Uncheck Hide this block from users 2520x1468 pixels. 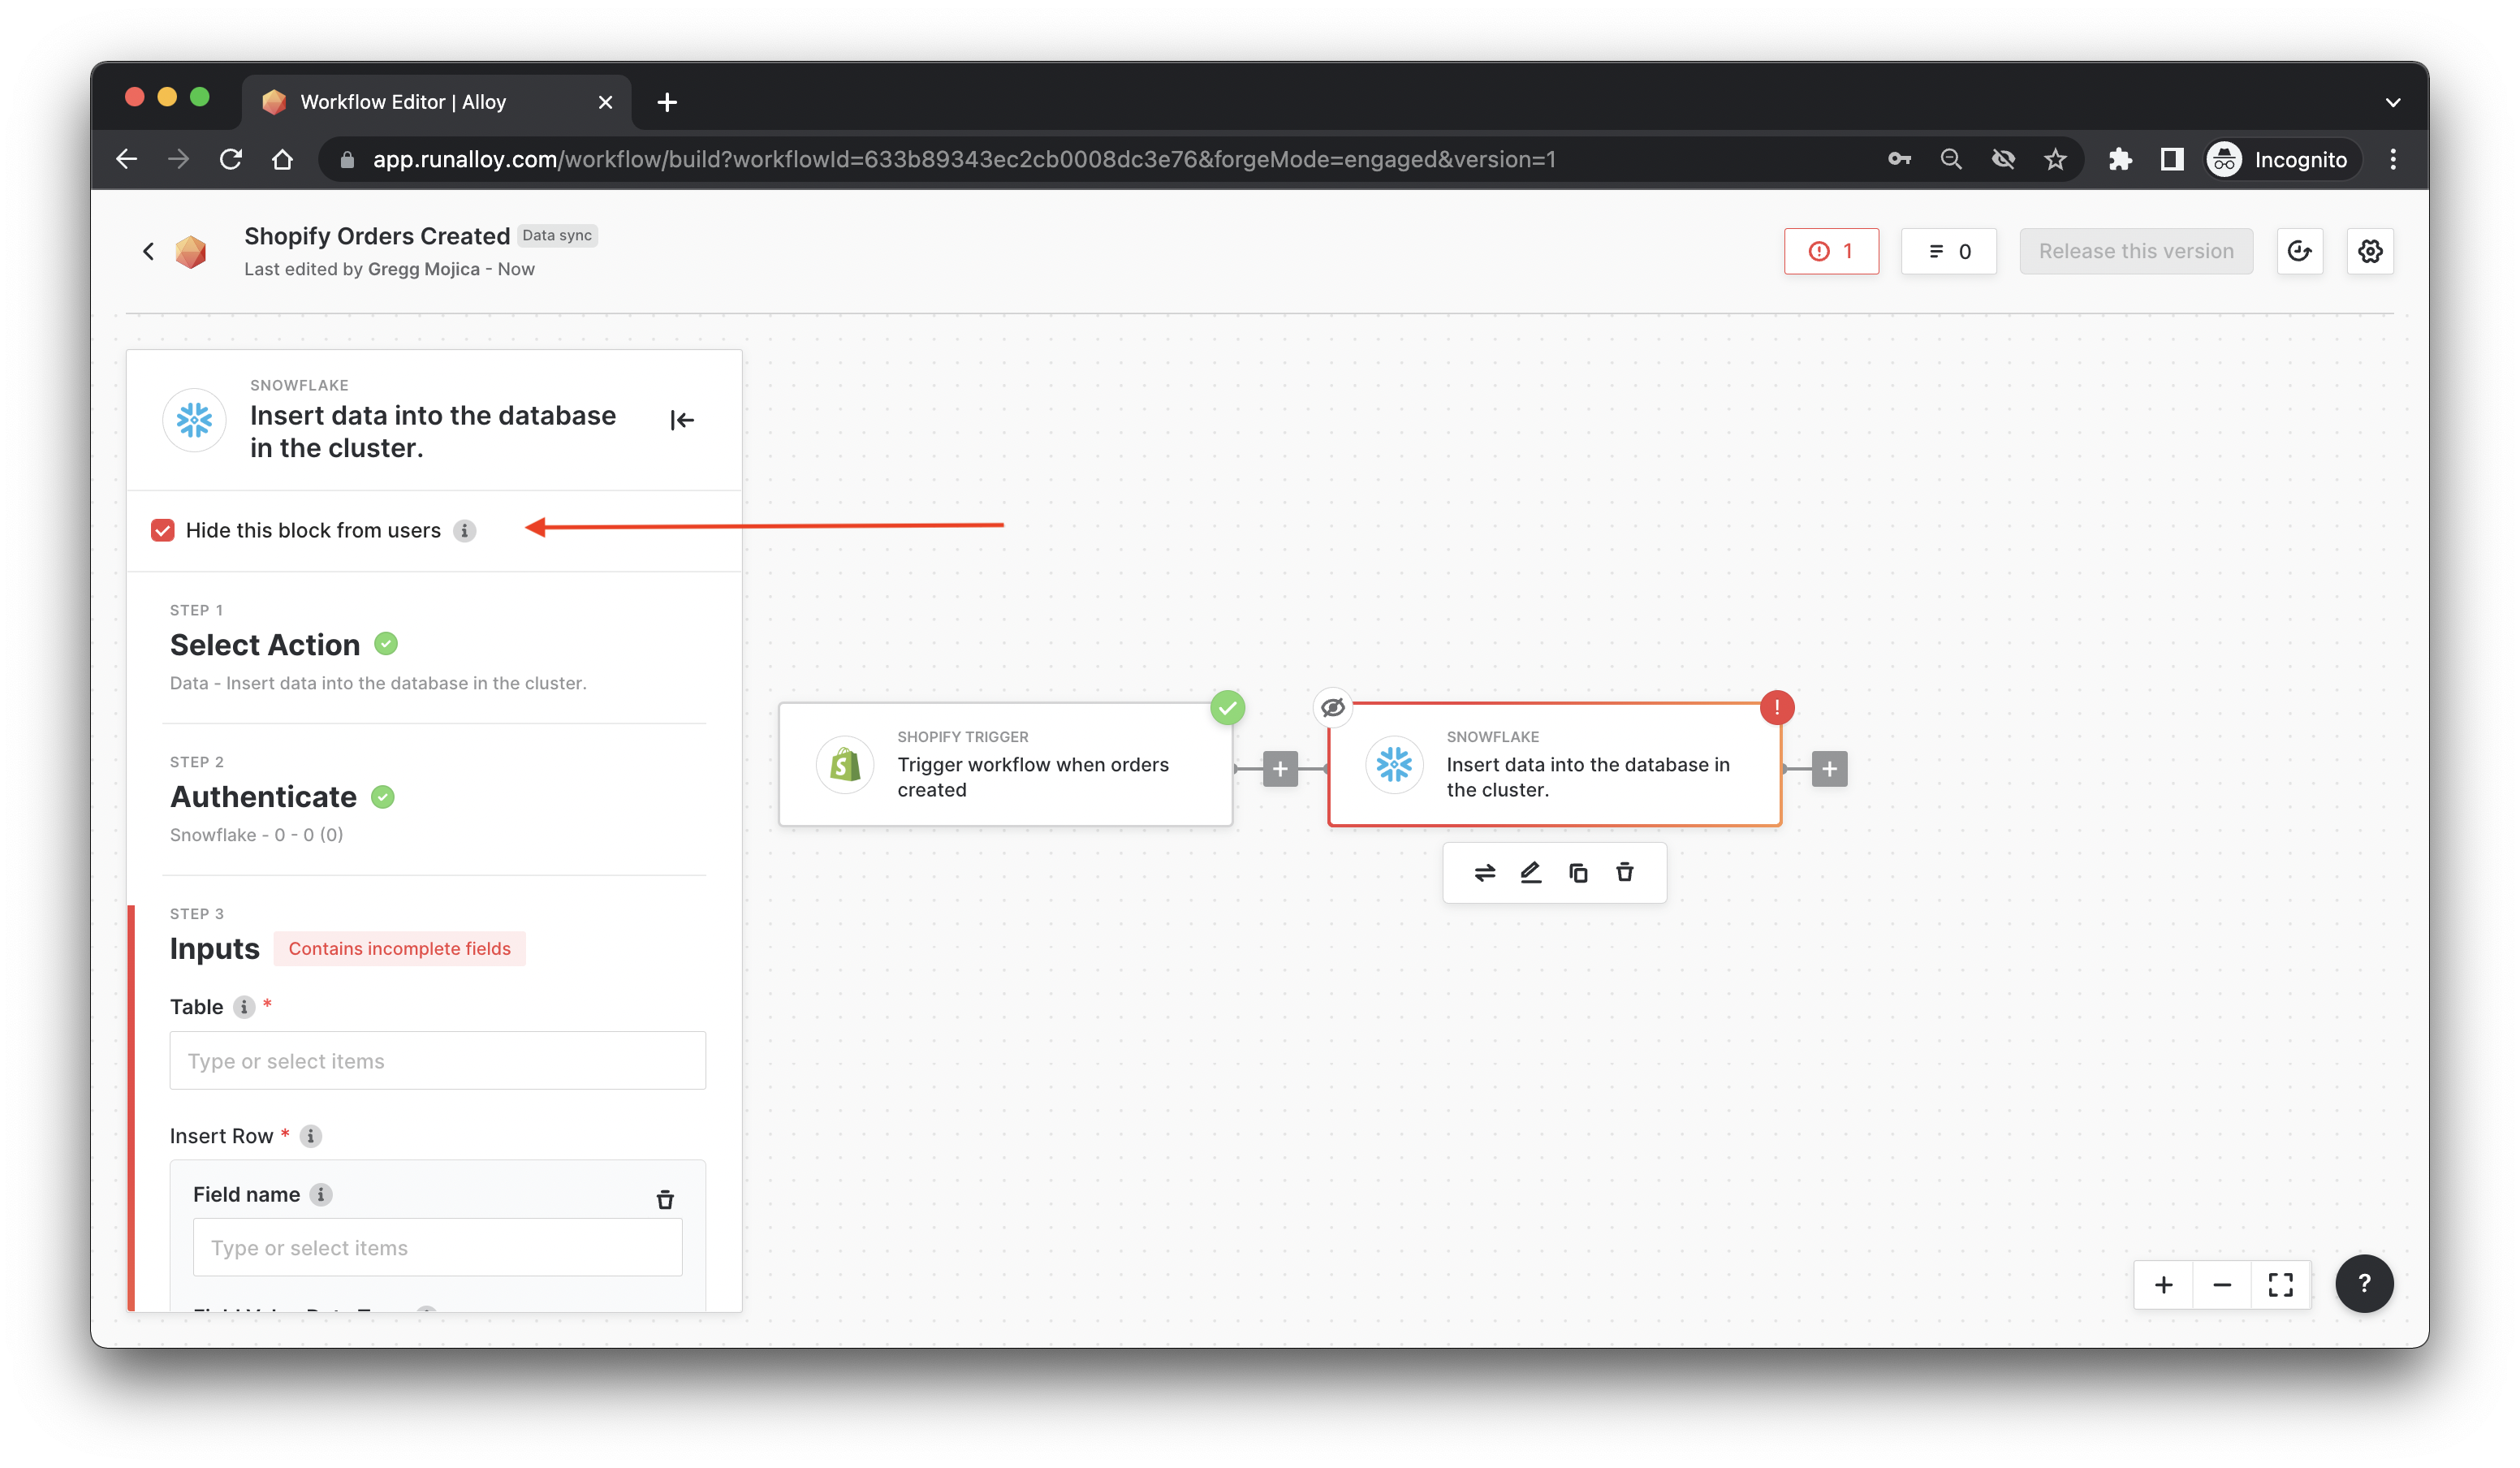163,530
